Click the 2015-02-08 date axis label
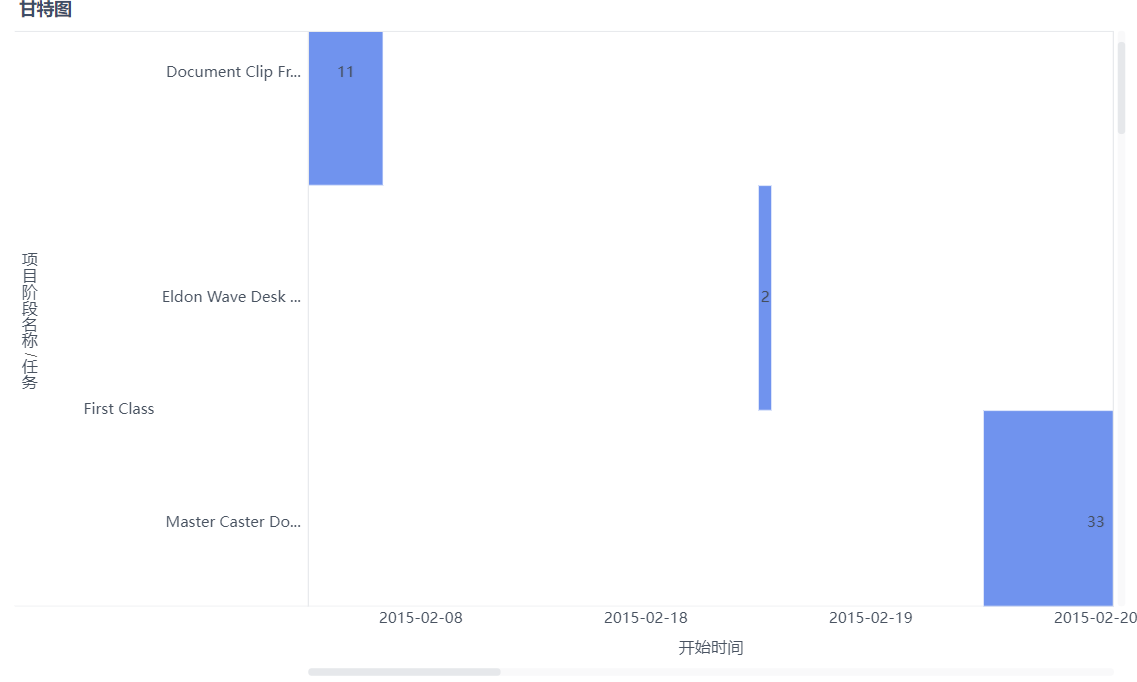The height and width of the screenshot is (682, 1137). coord(421,617)
